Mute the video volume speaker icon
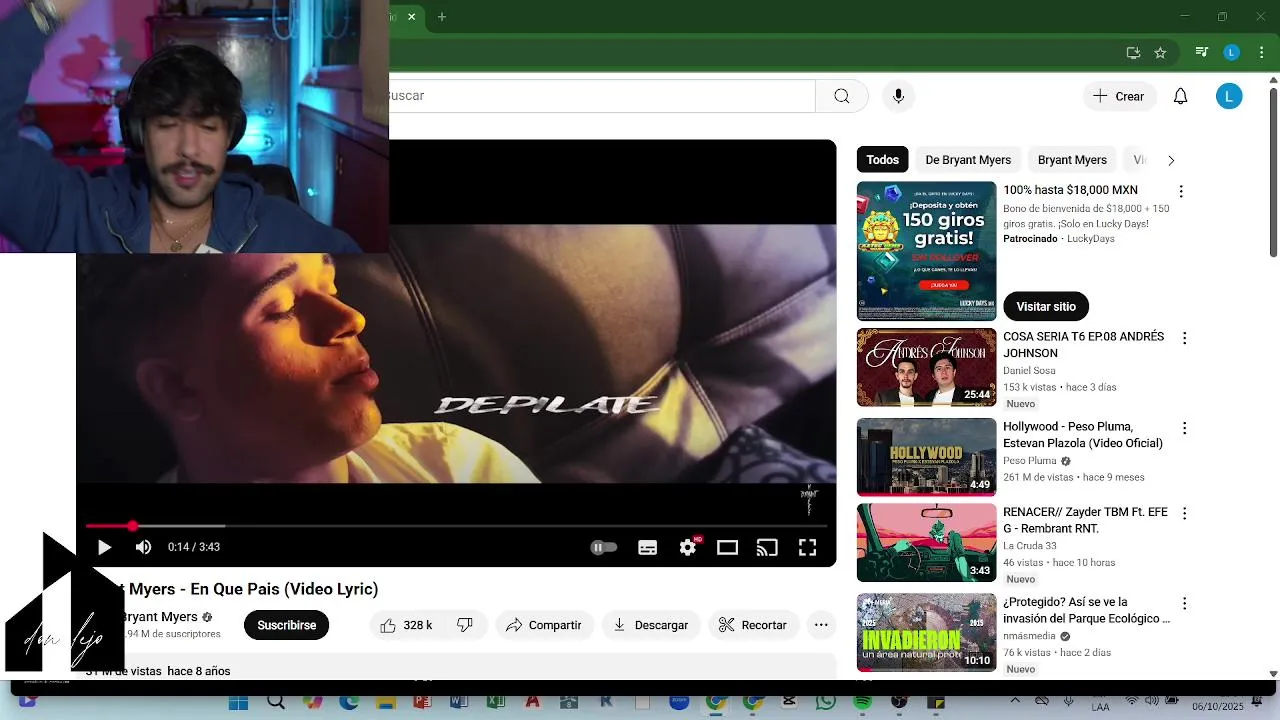 click(143, 547)
